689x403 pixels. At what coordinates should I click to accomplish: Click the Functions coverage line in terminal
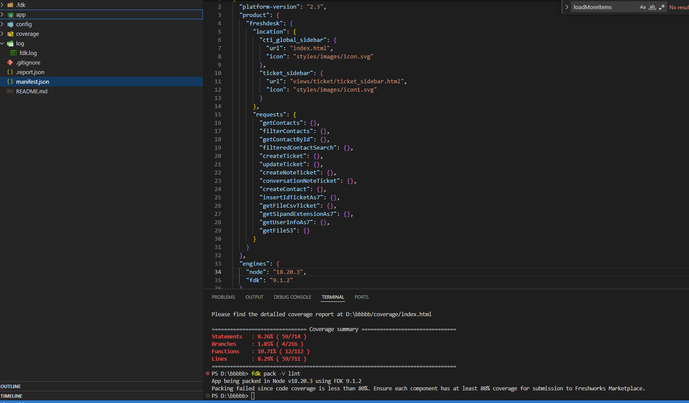pos(261,352)
